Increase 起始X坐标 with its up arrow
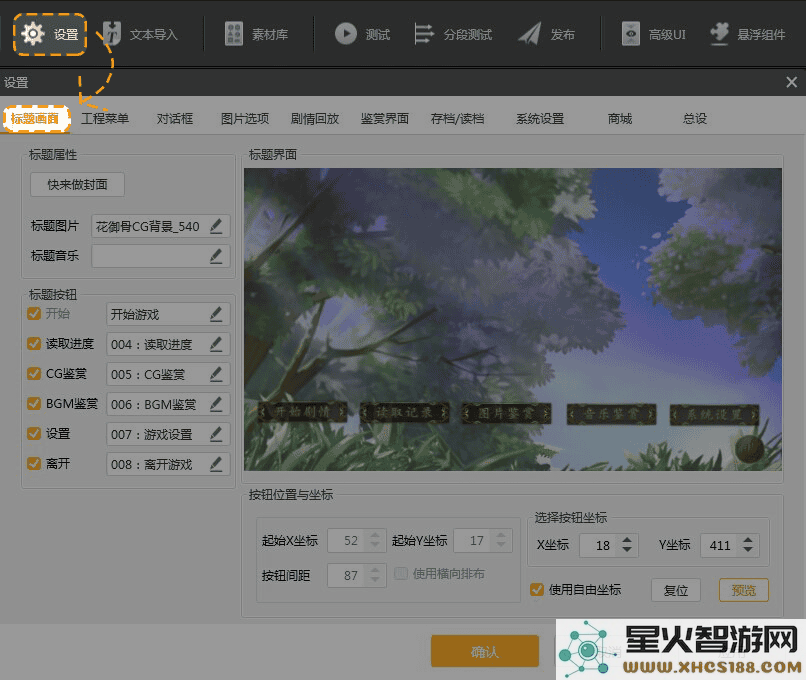806x680 pixels. [375, 536]
